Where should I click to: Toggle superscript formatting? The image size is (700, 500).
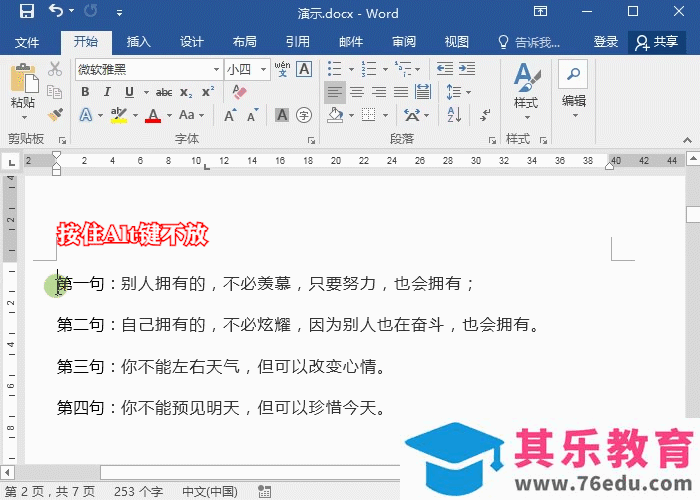tap(208, 92)
